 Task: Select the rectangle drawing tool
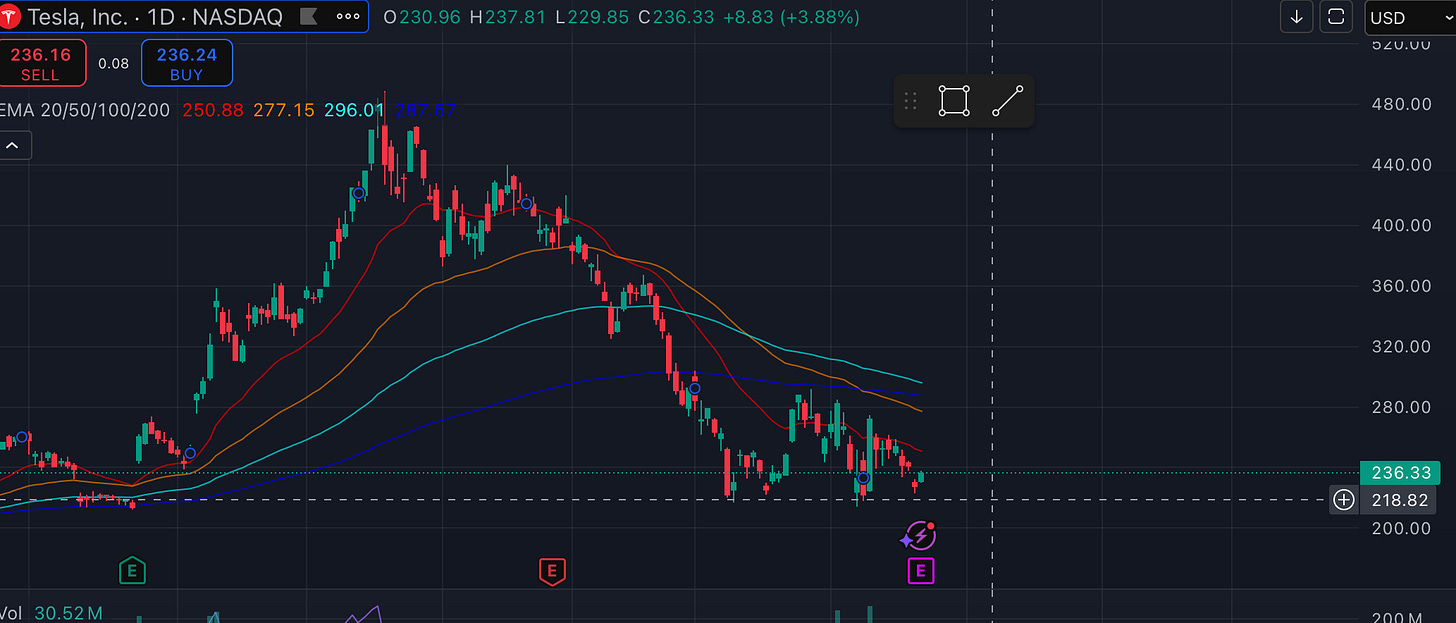click(x=954, y=101)
